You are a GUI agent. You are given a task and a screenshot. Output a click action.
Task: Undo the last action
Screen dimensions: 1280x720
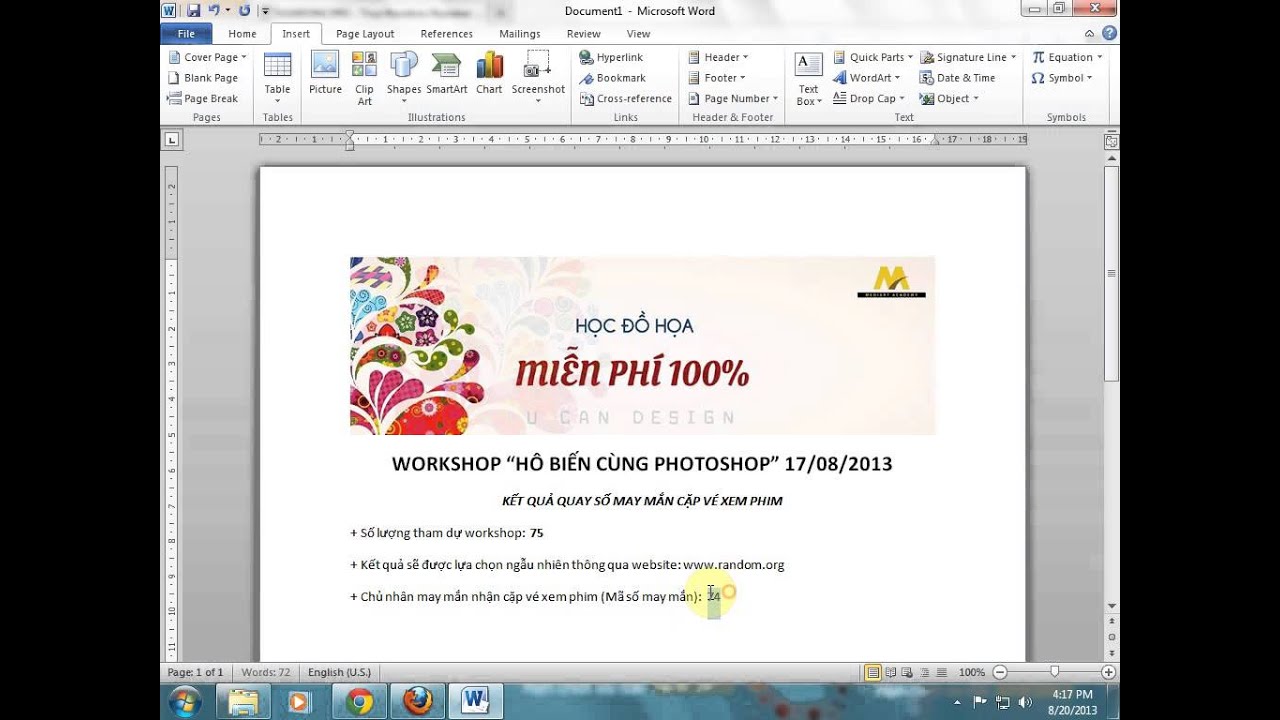(x=214, y=10)
